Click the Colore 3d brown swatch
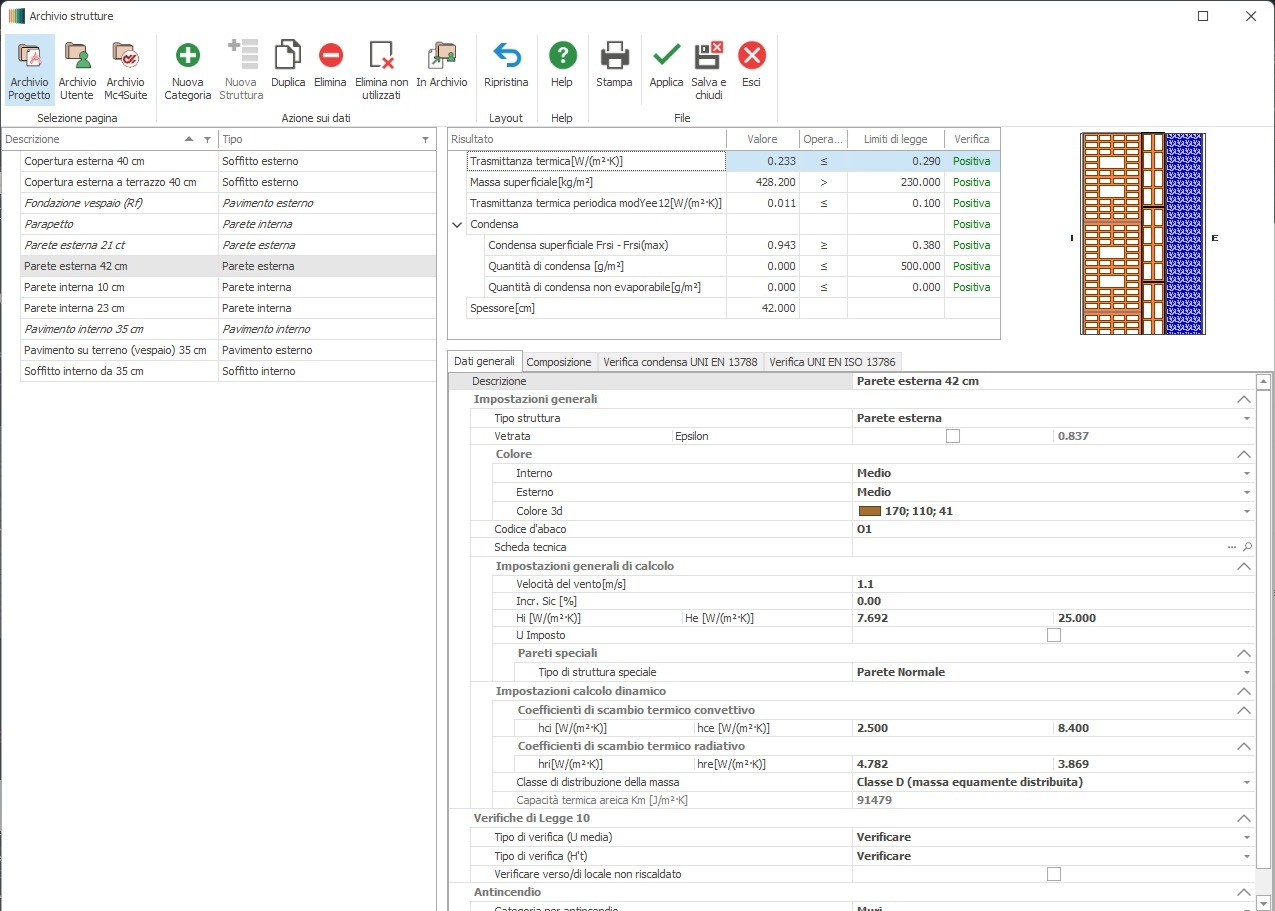This screenshot has width=1275, height=911. 869,511
